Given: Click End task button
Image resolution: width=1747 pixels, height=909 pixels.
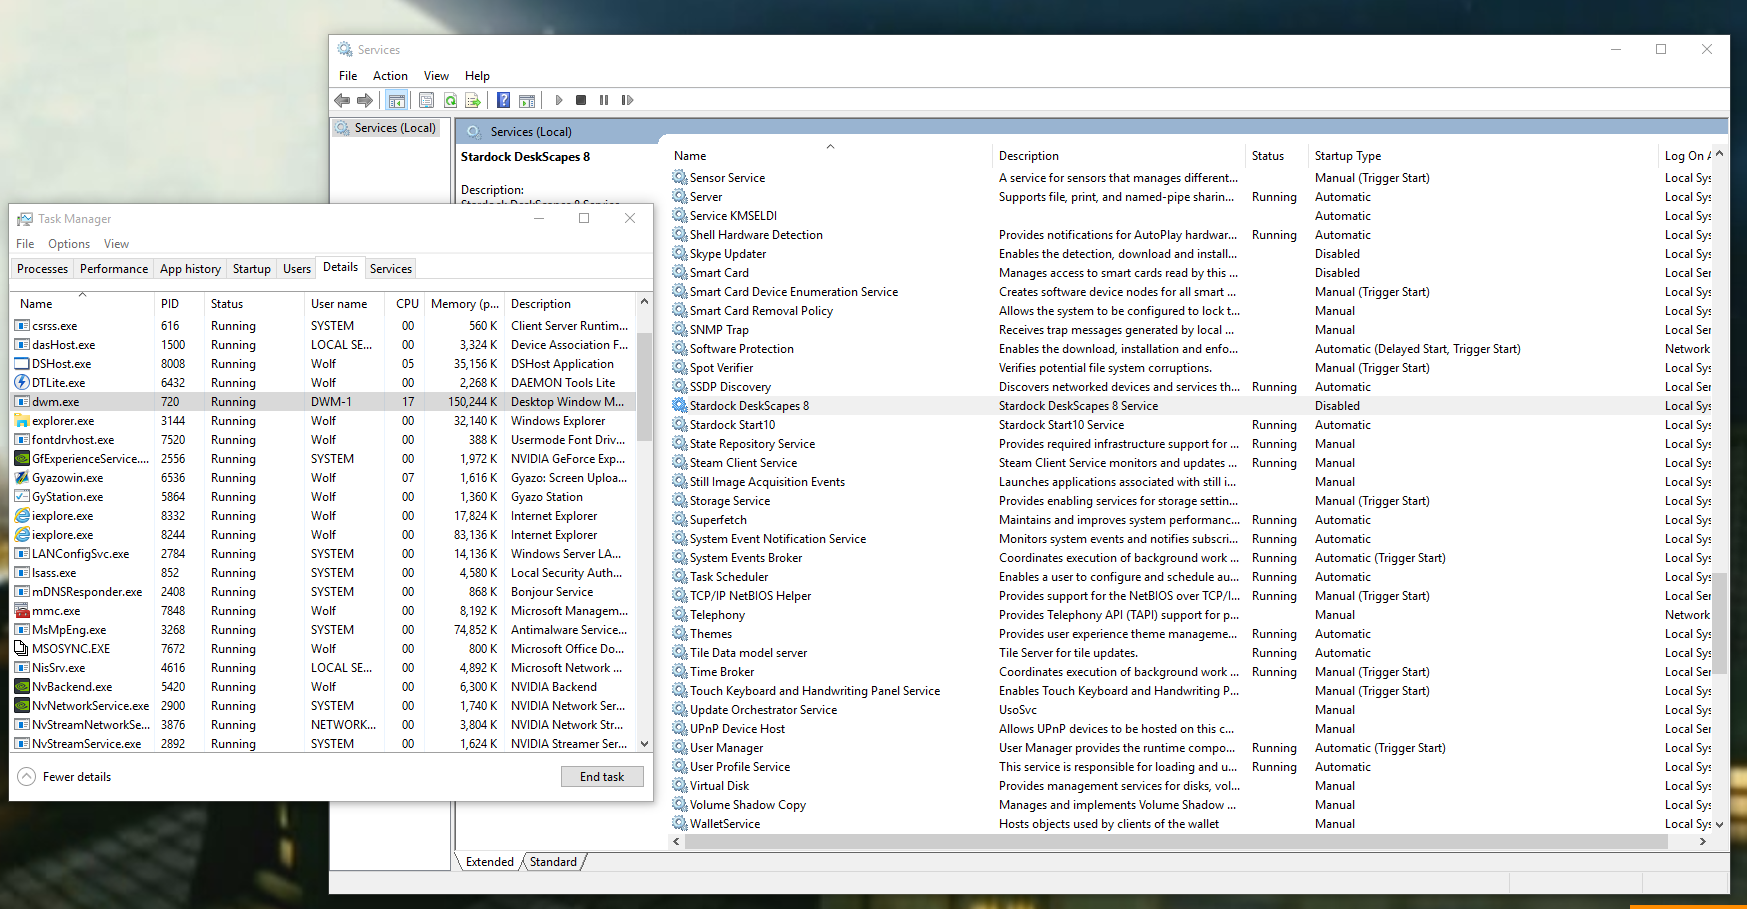Looking at the screenshot, I should pyautogui.click(x=602, y=777).
